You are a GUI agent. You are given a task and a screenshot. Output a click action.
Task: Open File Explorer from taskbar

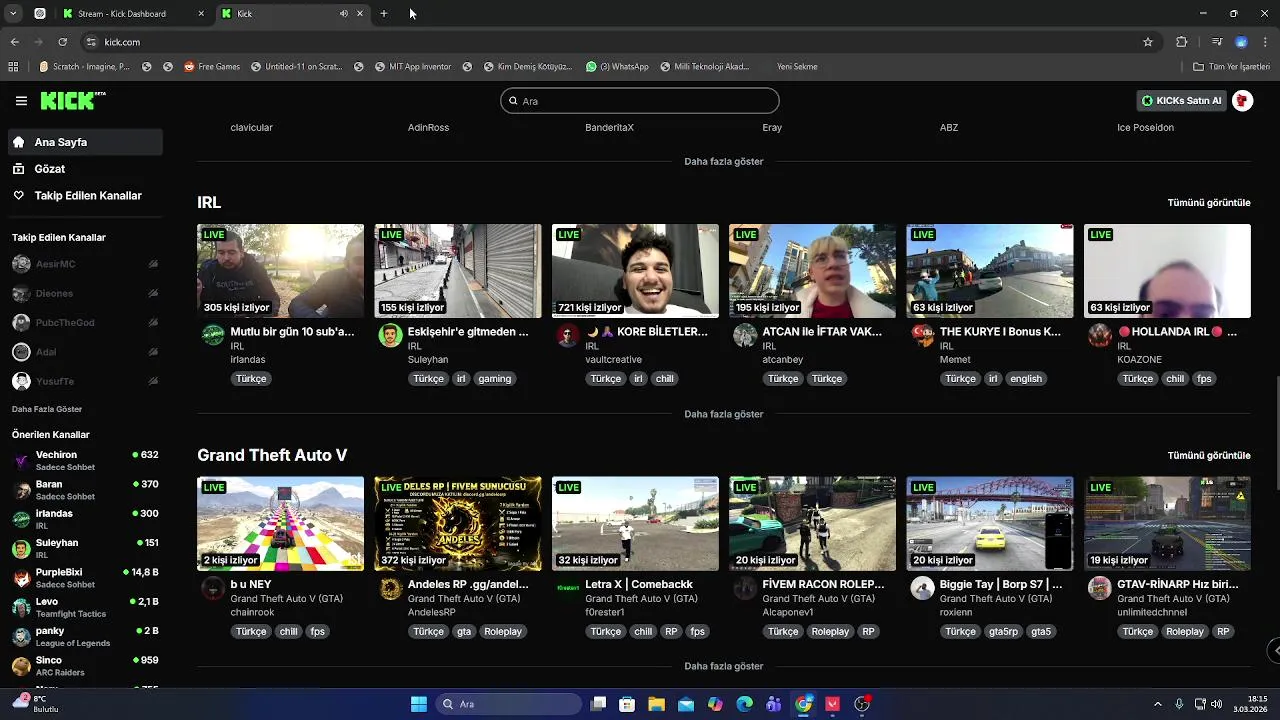tap(656, 704)
